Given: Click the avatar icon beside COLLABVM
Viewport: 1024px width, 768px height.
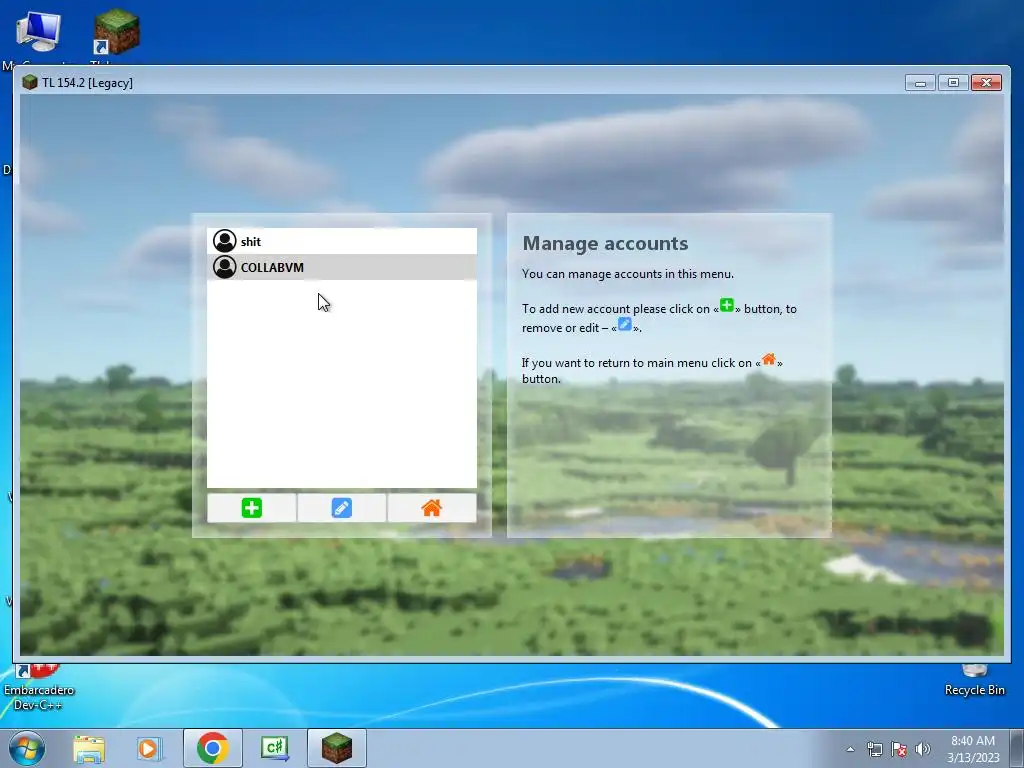Looking at the screenshot, I should click(x=225, y=267).
